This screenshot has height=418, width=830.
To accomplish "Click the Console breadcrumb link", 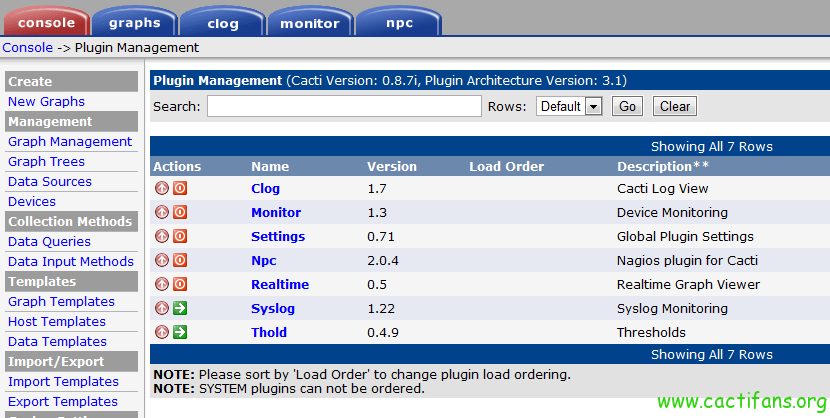I will coord(28,48).
